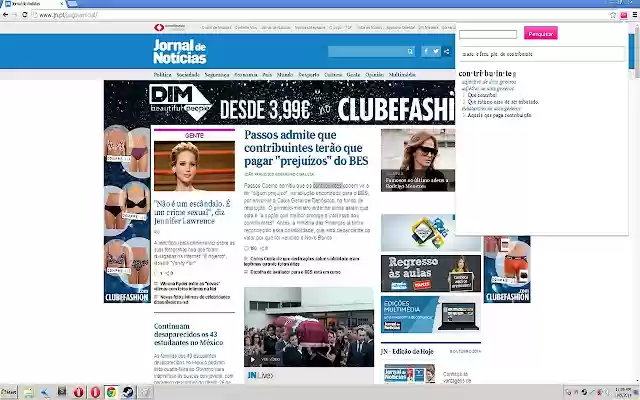Click the browser back arrow

coord(5,15)
